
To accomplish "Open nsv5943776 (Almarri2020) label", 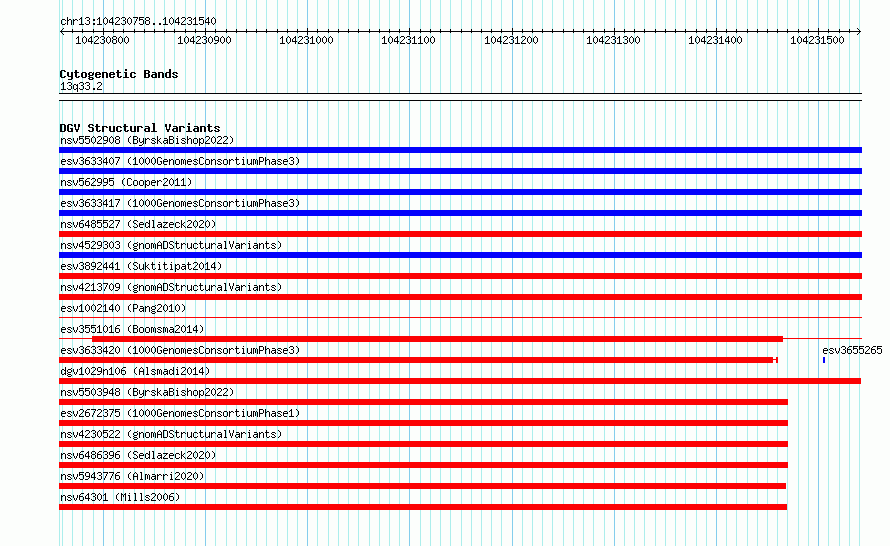I will point(132,476).
